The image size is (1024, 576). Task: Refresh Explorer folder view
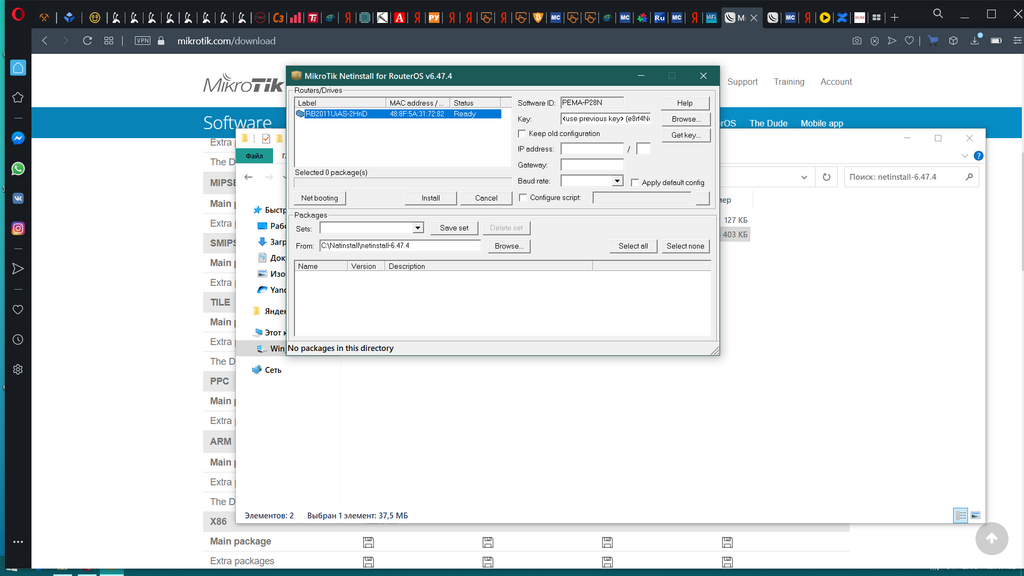826,177
